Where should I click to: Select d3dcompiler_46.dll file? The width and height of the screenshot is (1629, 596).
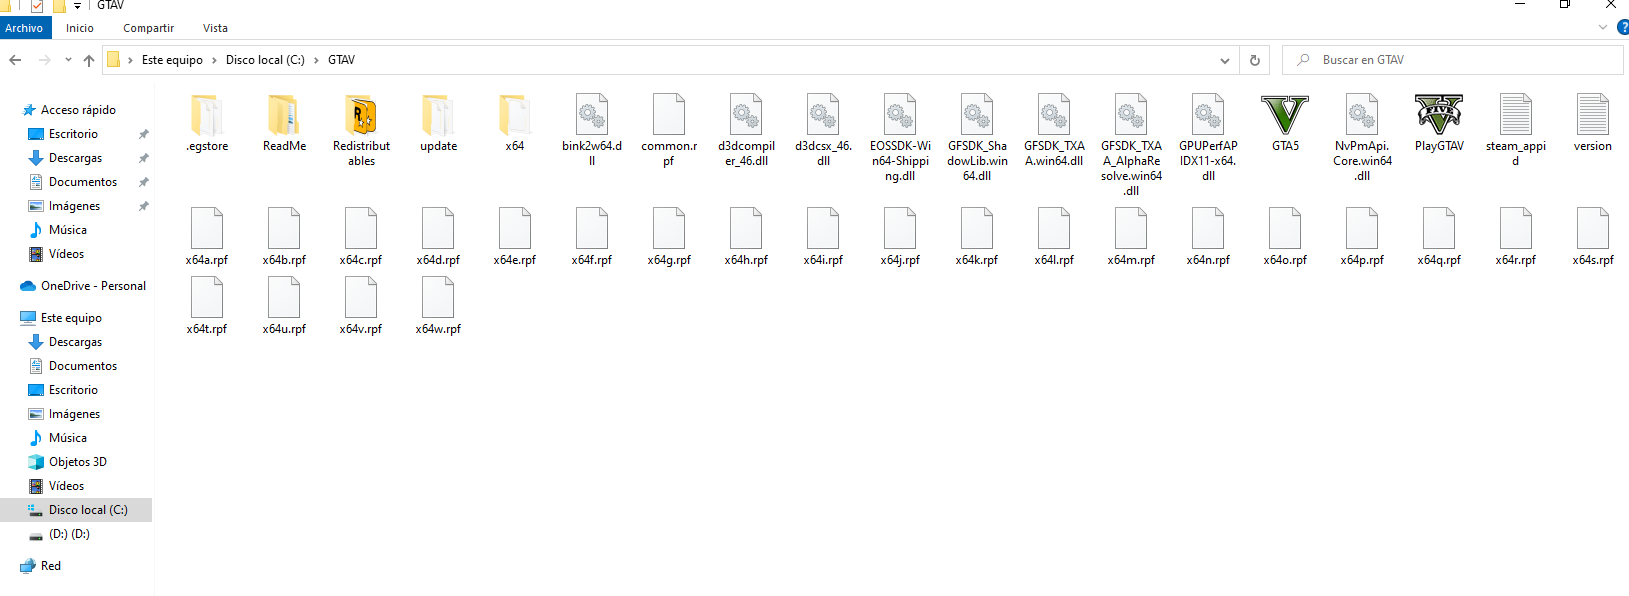click(x=746, y=130)
